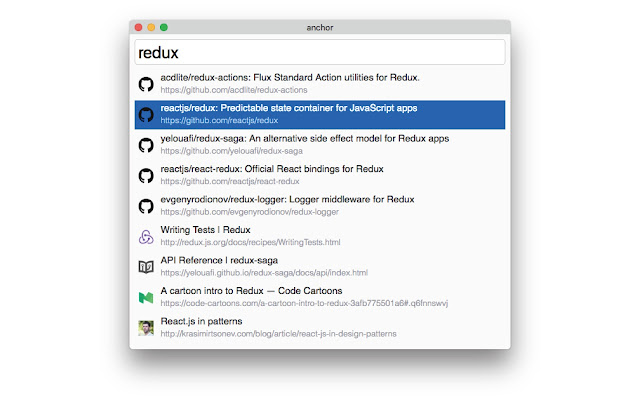Image resolution: width=640 pixels, height=400 pixels.
Task: Click the code-cartoons.com URL
Action: pyautogui.click(x=304, y=303)
